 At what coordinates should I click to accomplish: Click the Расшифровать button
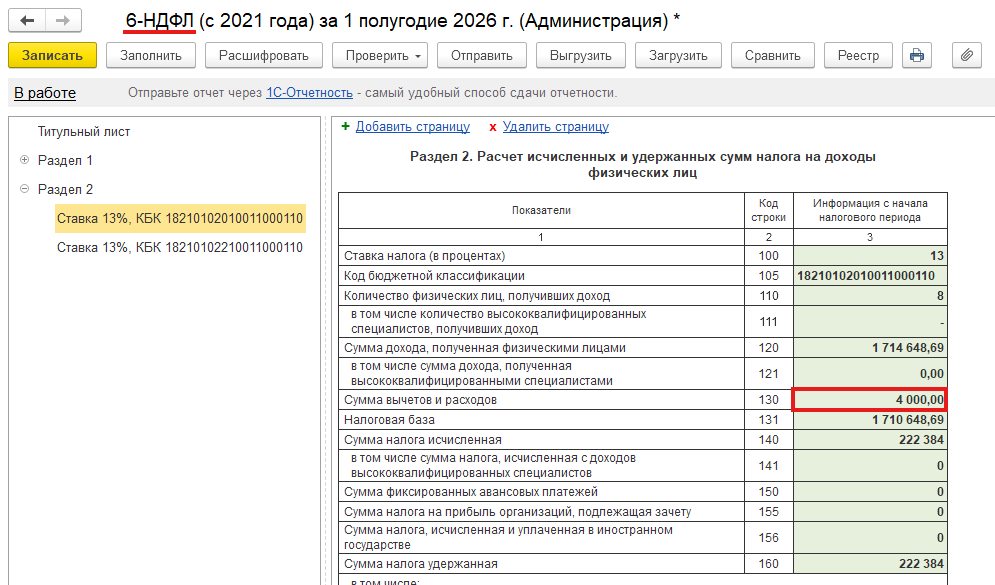pos(263,55)
